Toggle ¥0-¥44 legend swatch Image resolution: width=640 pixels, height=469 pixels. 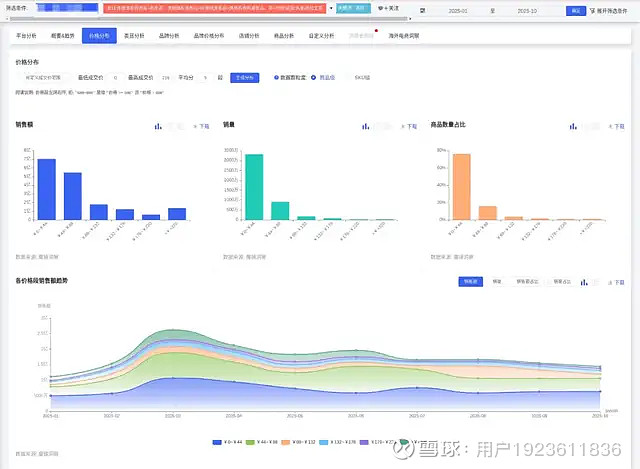click(217, 442)
